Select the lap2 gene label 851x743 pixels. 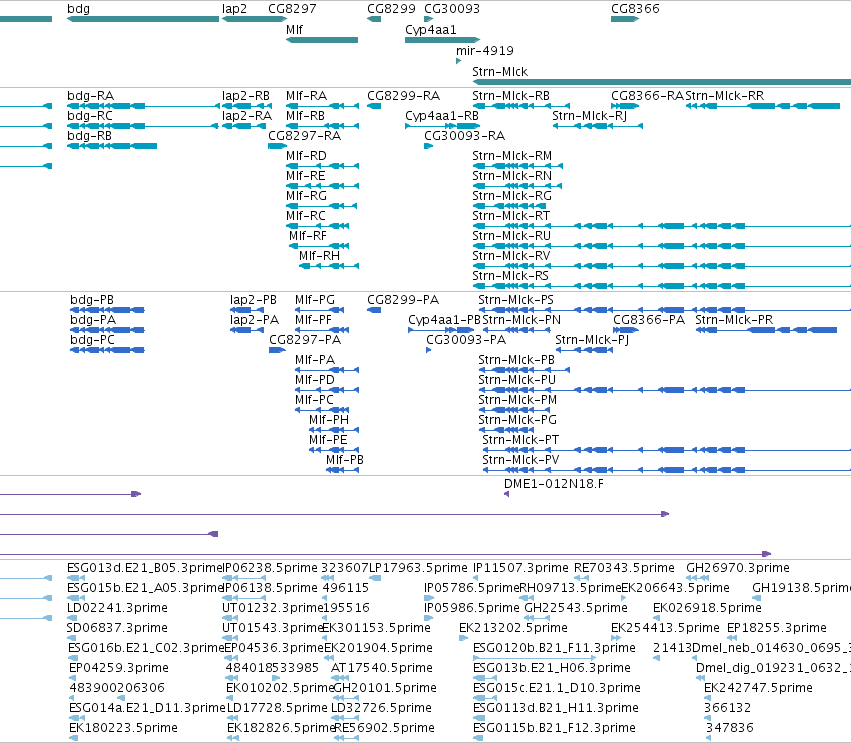[x=234, y=9]
